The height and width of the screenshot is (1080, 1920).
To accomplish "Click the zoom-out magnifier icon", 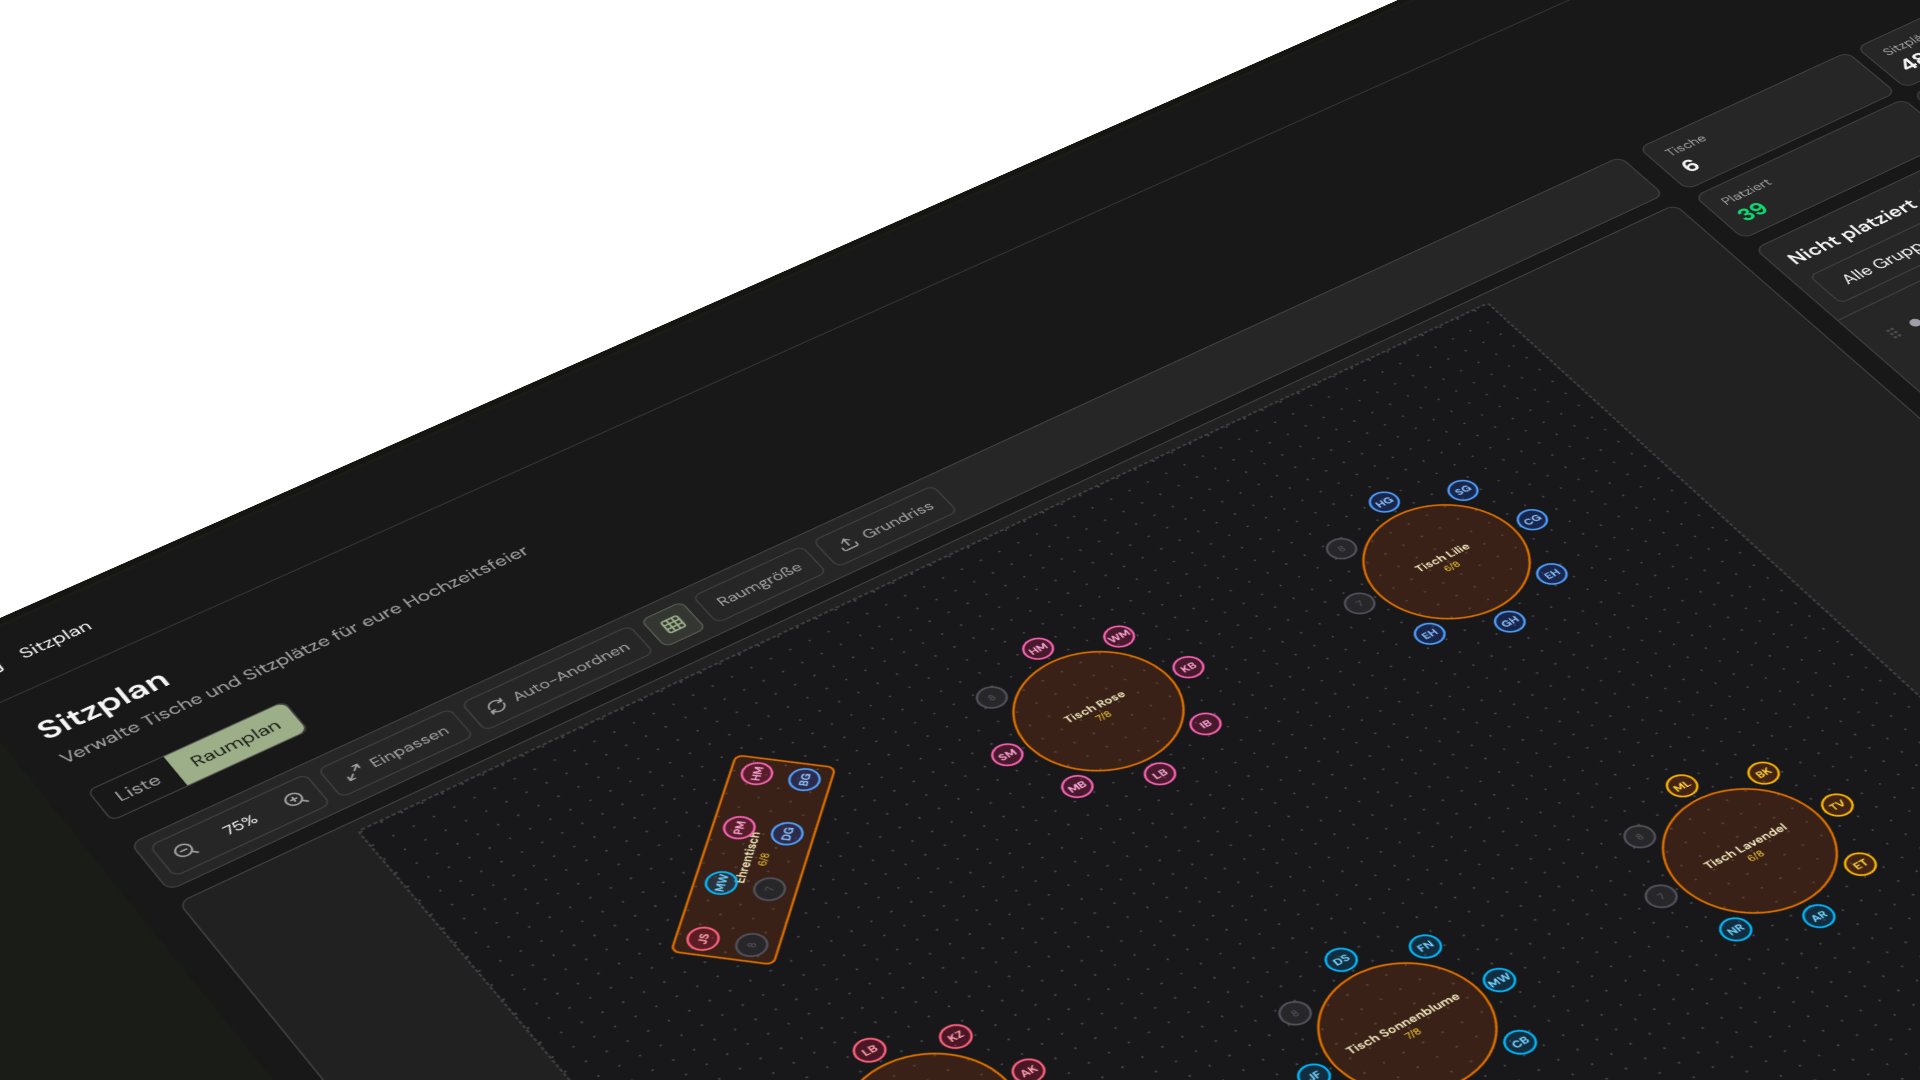I will [x=187, y=848].
